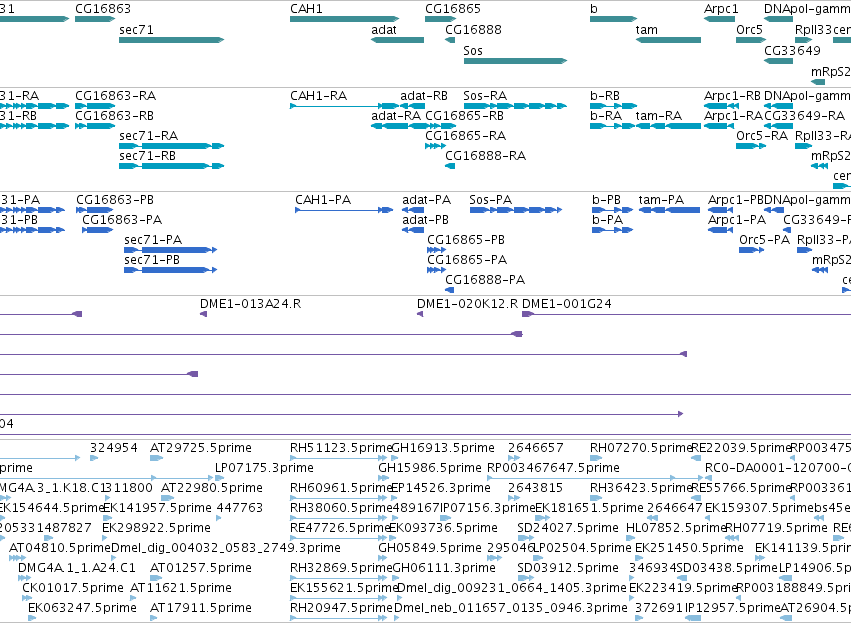This screenshot has height=623, width=851.
Task: Select transcript CG16865-RB label
Action: [x=464, y=116]
